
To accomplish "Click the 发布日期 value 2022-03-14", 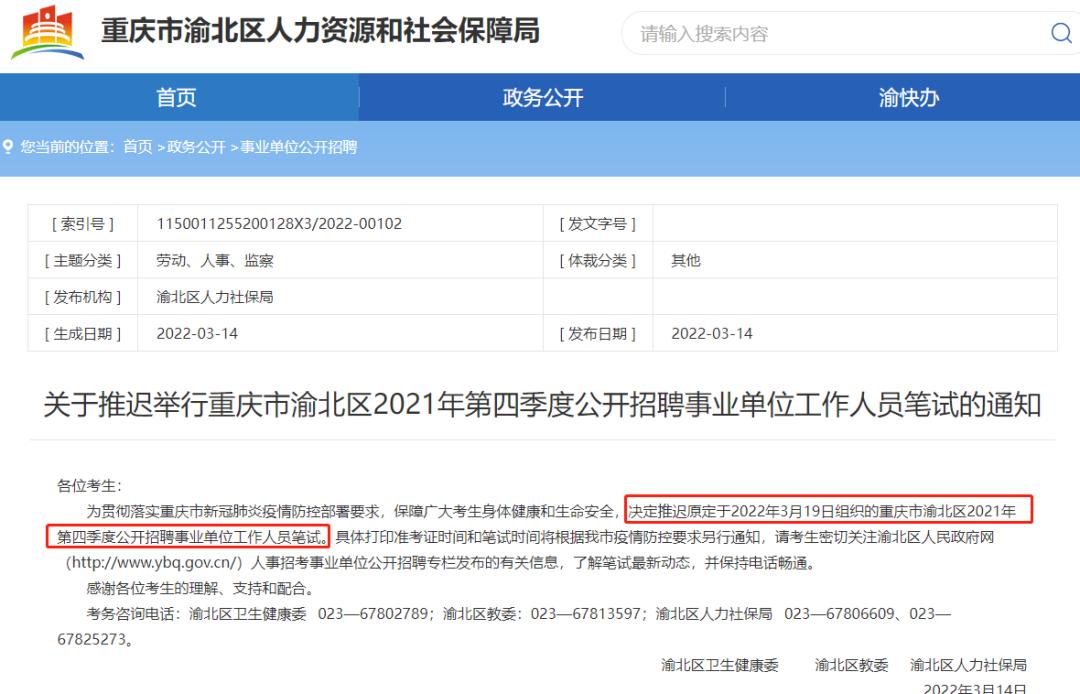I will [x=712, y=333].
